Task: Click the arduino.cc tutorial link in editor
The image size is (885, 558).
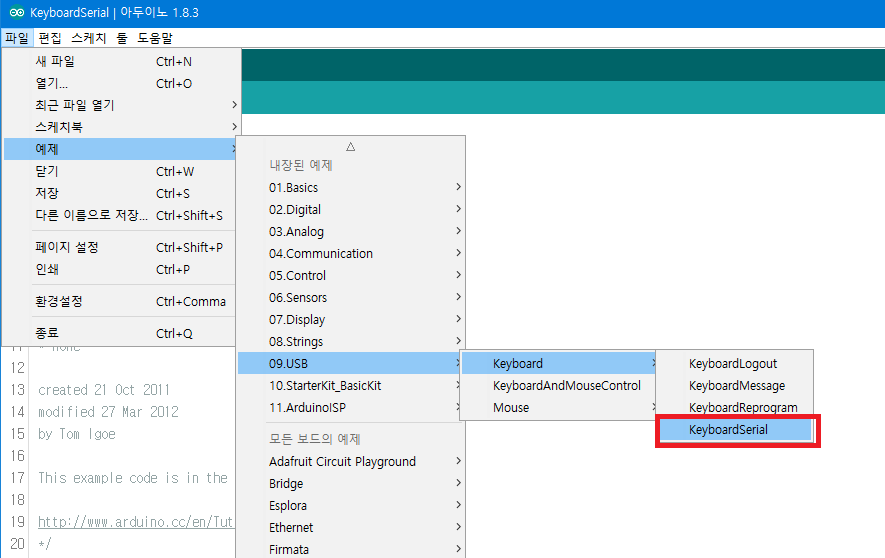Action: click(x=135, y=522)
